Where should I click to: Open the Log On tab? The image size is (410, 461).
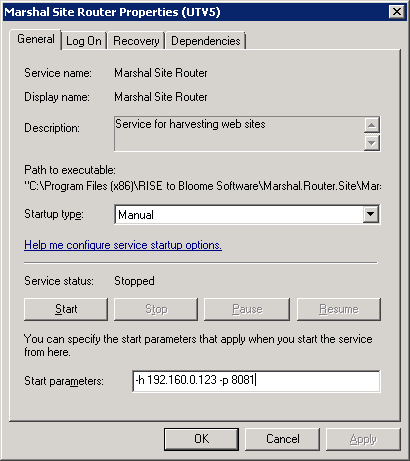click(84, 41)
